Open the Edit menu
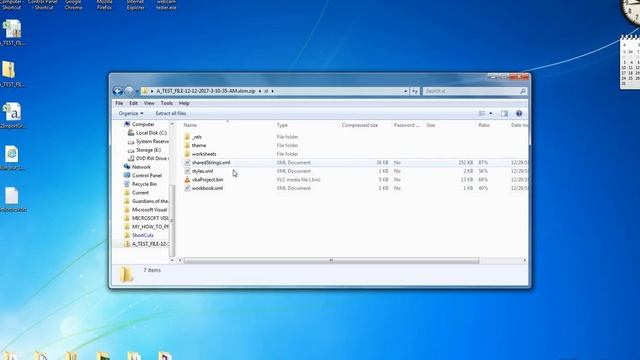 pyautogui.click(x=133, y=103)
